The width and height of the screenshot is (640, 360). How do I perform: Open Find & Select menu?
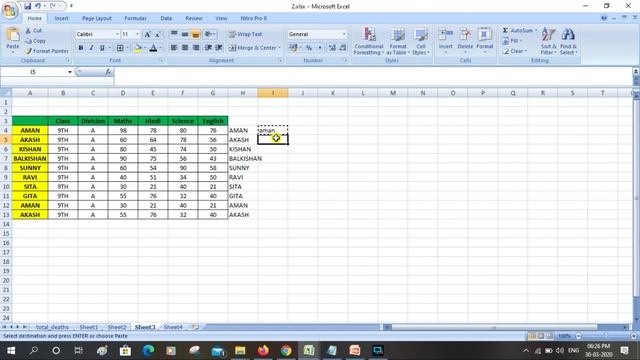568,41
